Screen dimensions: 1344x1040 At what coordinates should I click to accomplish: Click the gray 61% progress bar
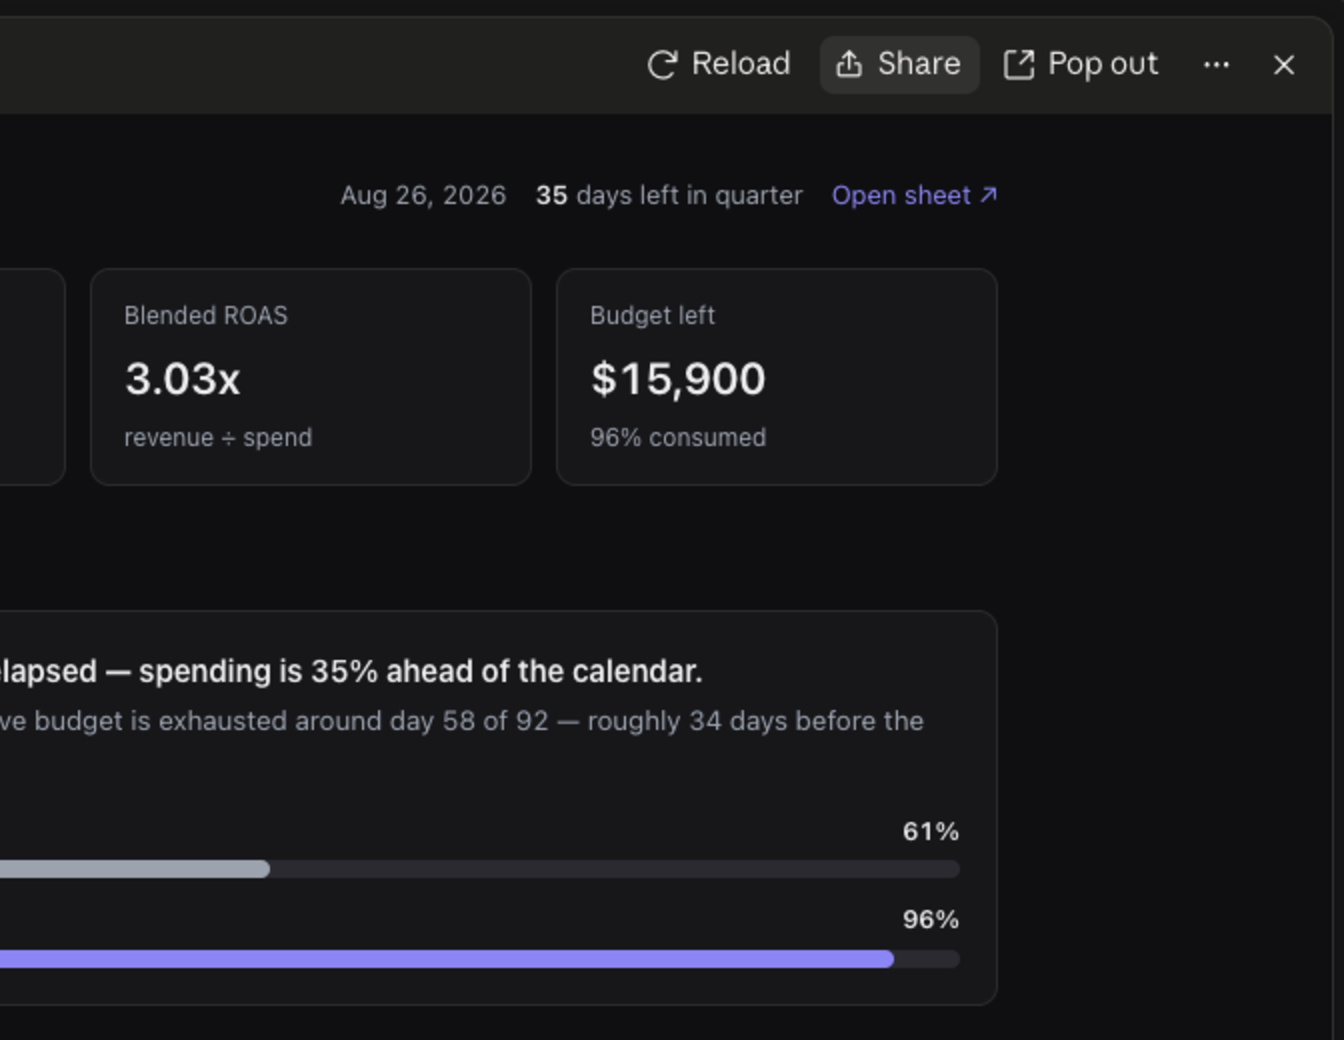tap(135, 869)
